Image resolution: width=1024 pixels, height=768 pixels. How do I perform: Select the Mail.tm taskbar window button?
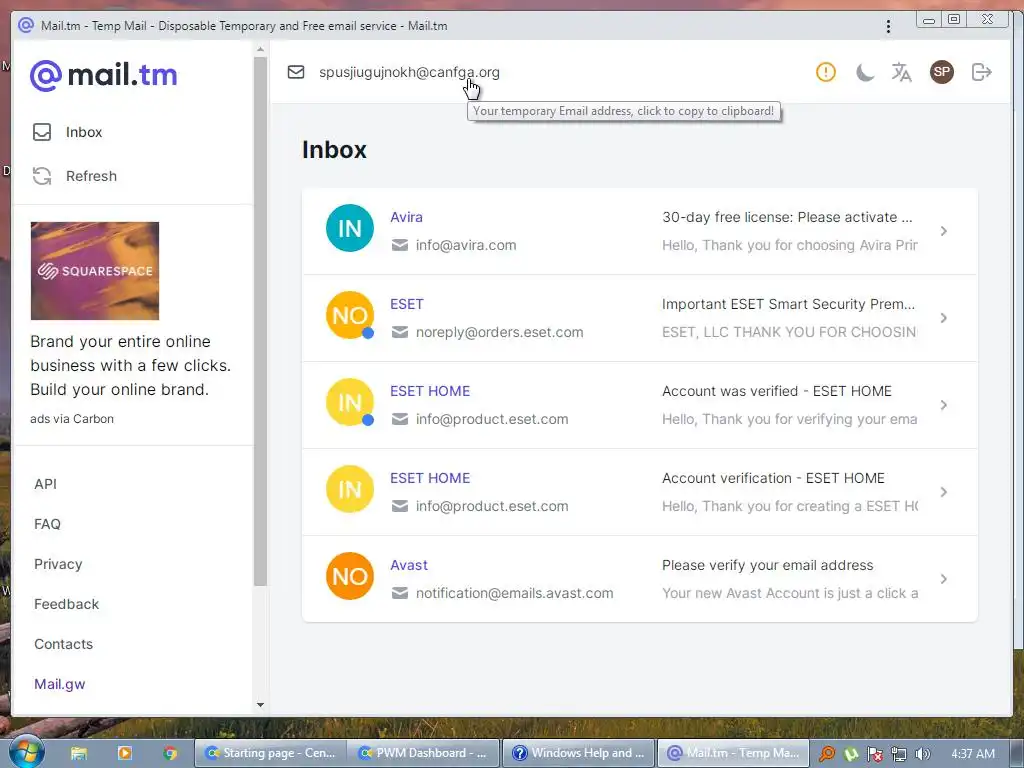tap(733, 753)
